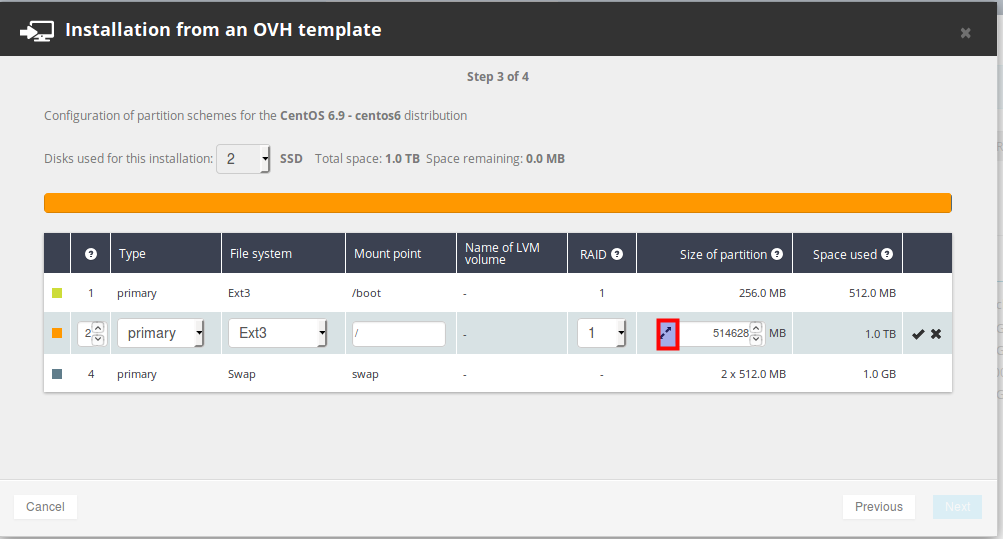Click the partition order number stepper
The image size is (1003, 539).
point(92,334)
